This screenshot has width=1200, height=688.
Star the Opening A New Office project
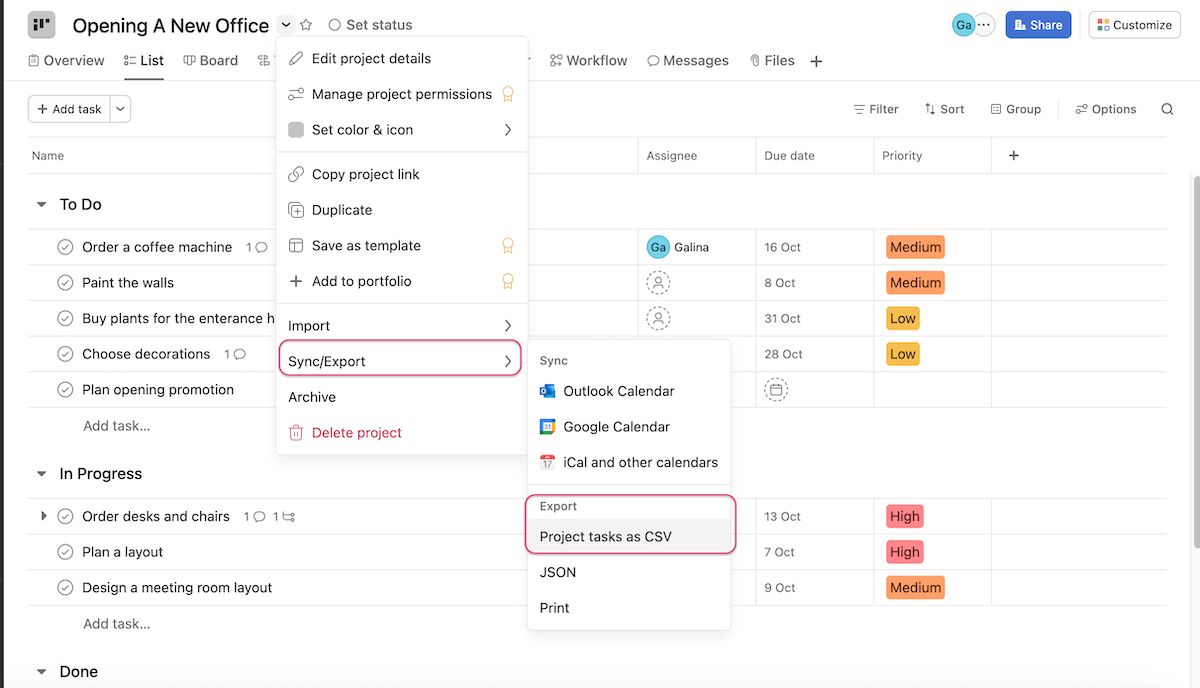[306, 24]
